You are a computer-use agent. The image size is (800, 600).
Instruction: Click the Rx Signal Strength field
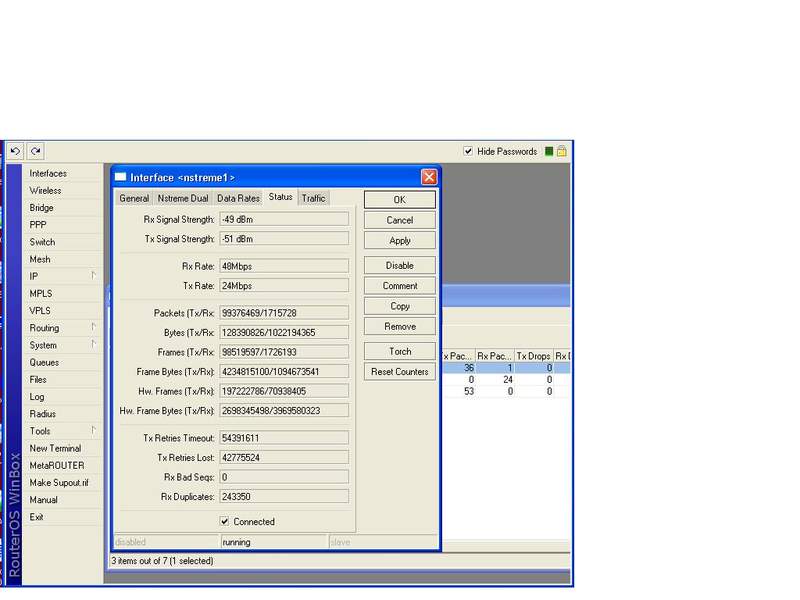(284, 219)
